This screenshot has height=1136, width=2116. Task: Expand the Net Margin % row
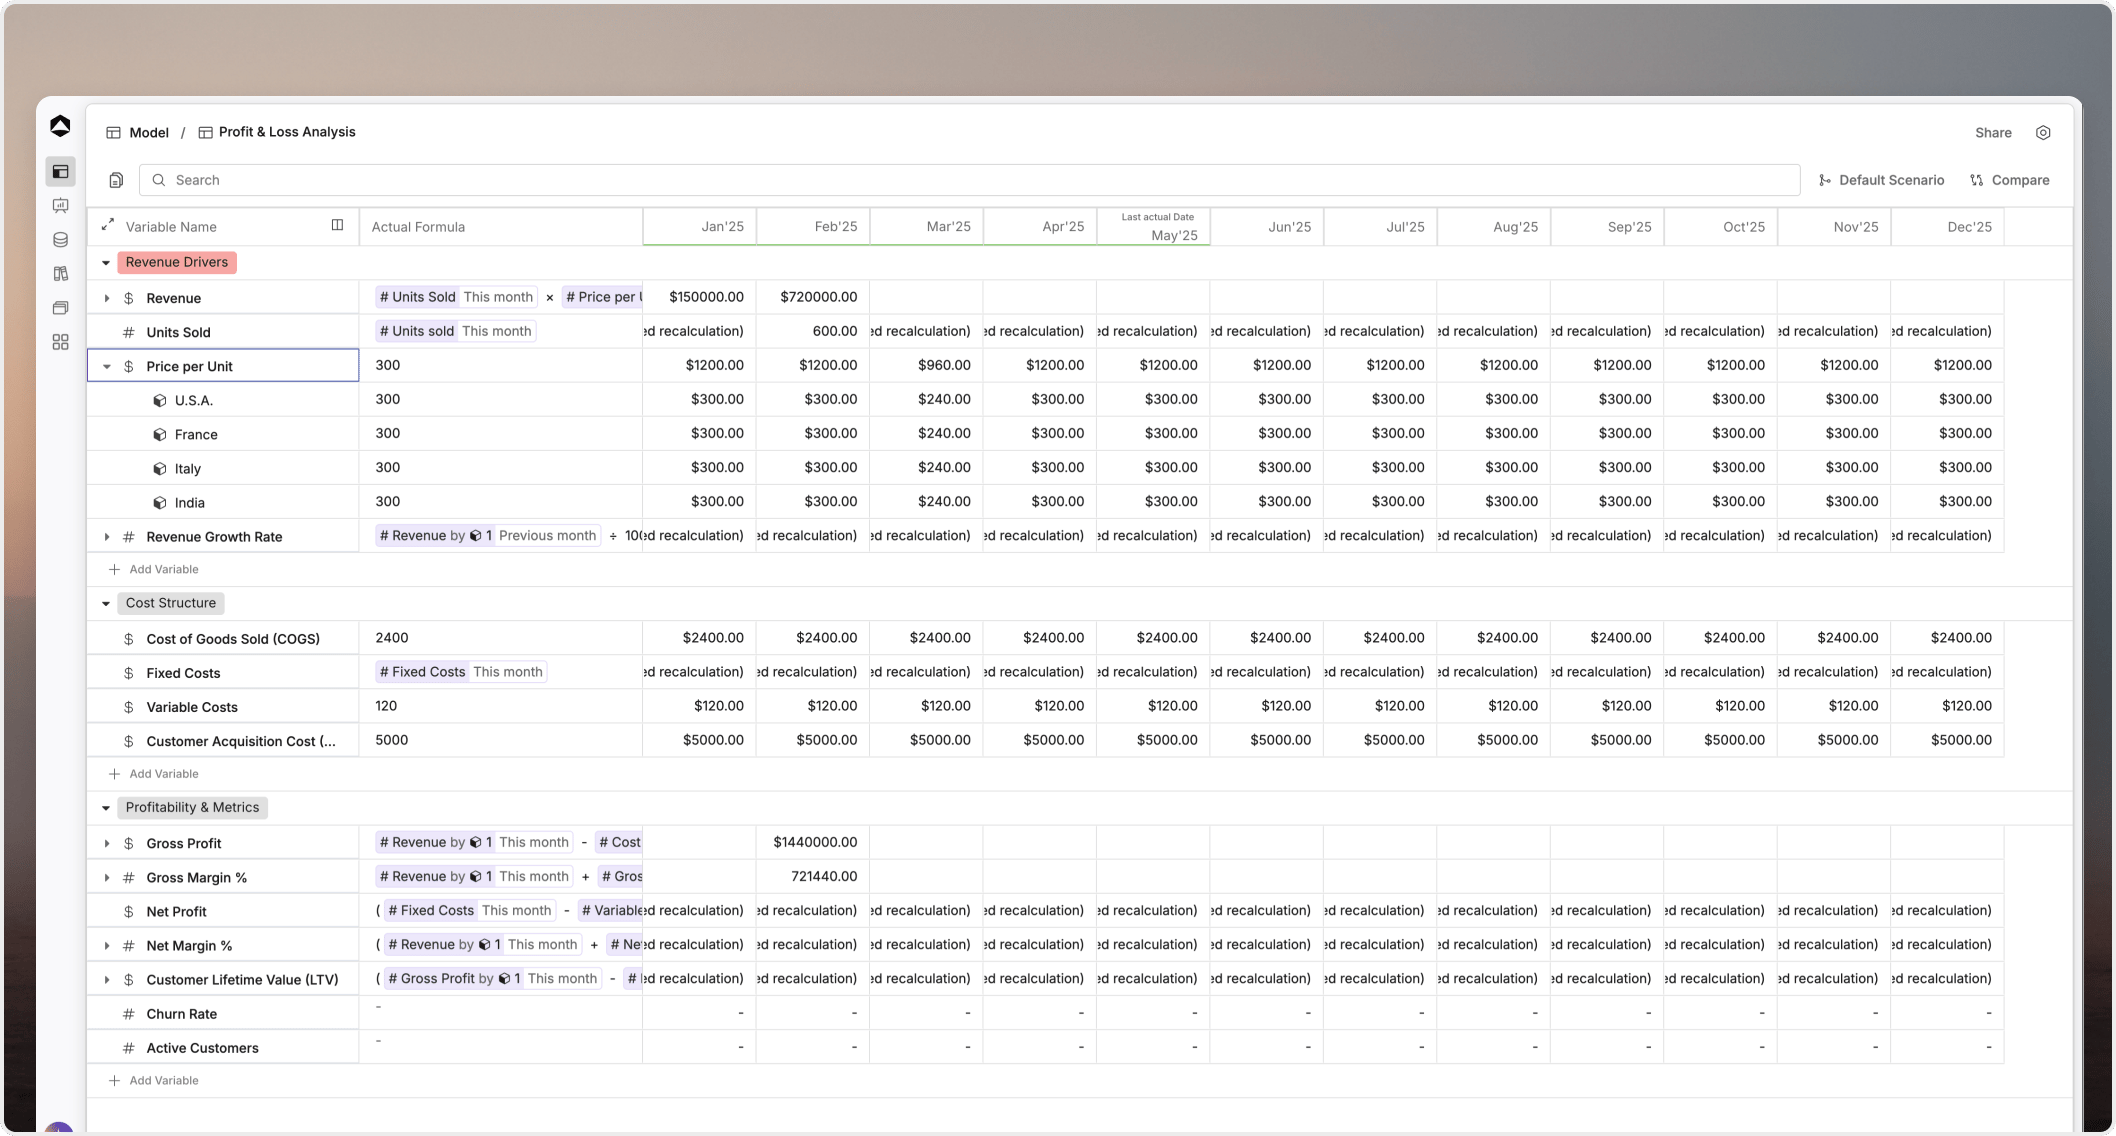coord(107,946)
